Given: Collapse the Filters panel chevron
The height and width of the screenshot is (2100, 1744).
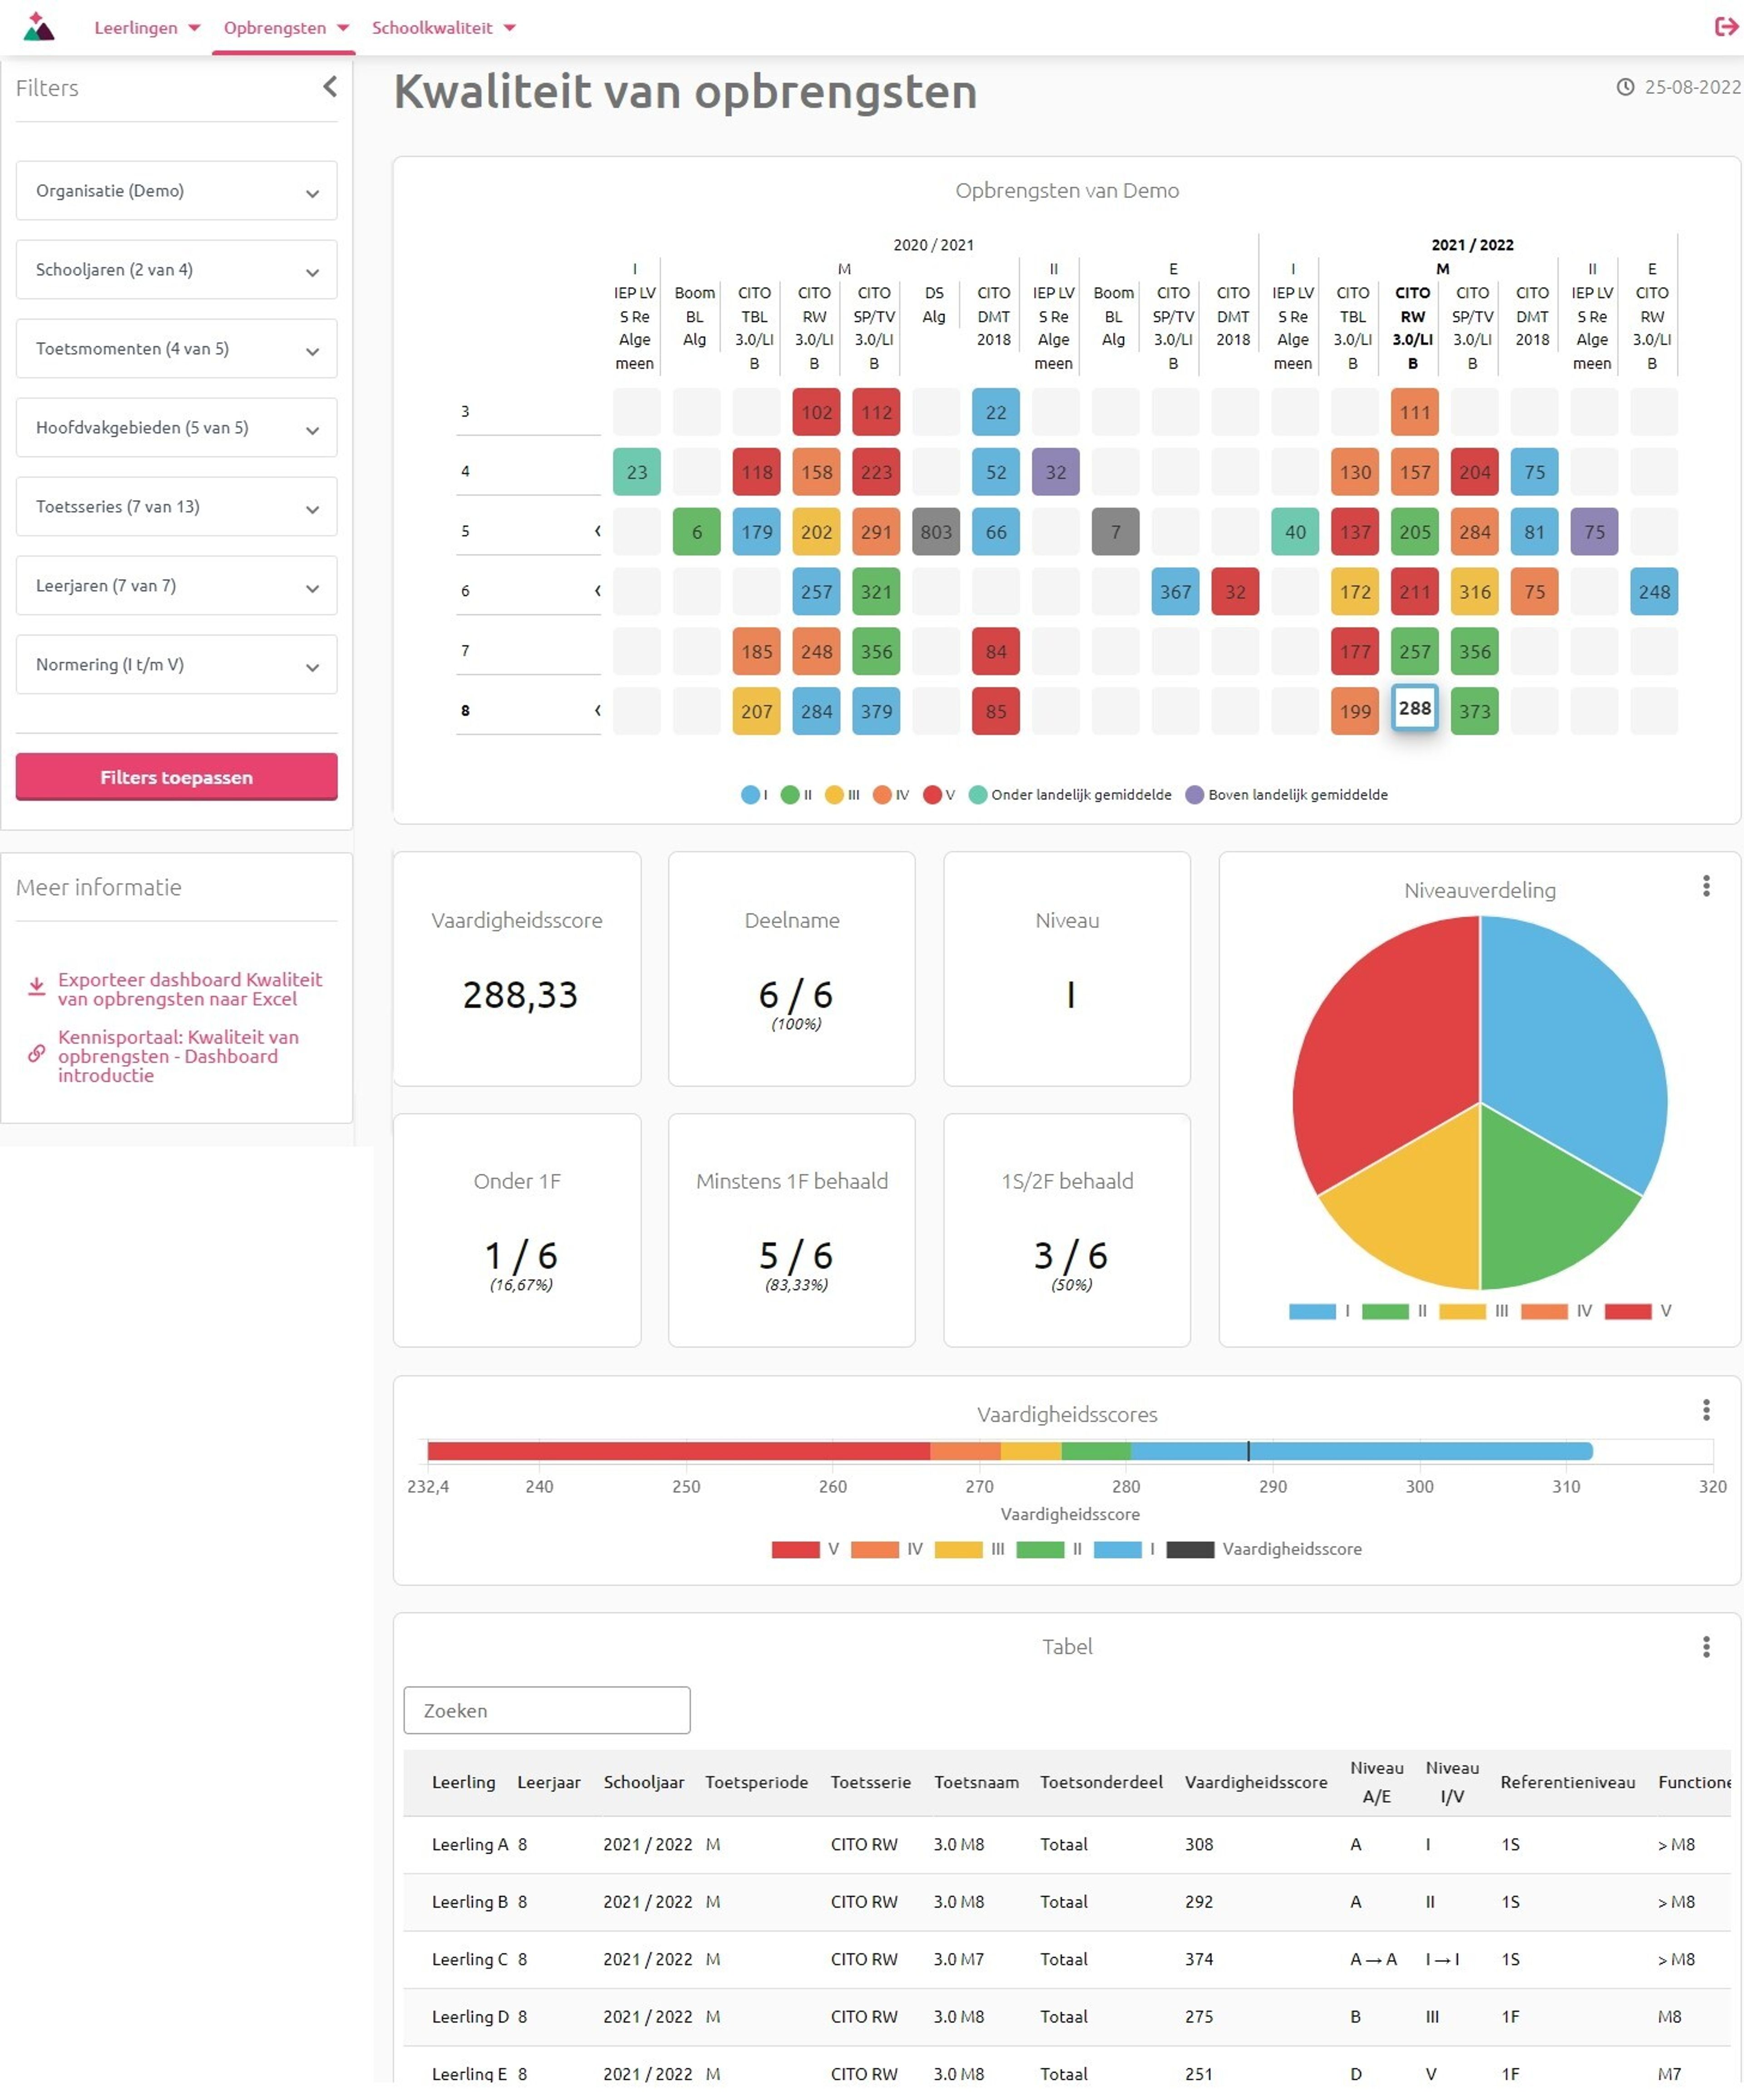Looking at the screenshot, I should coord(330,87).
